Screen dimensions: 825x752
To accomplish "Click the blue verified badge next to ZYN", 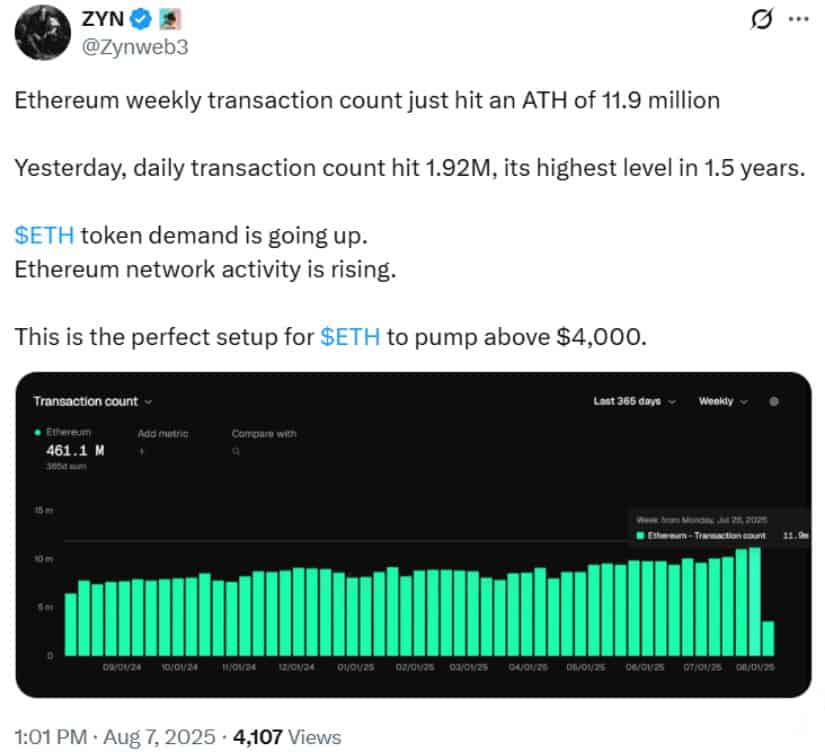I will (x=141, y=19).
